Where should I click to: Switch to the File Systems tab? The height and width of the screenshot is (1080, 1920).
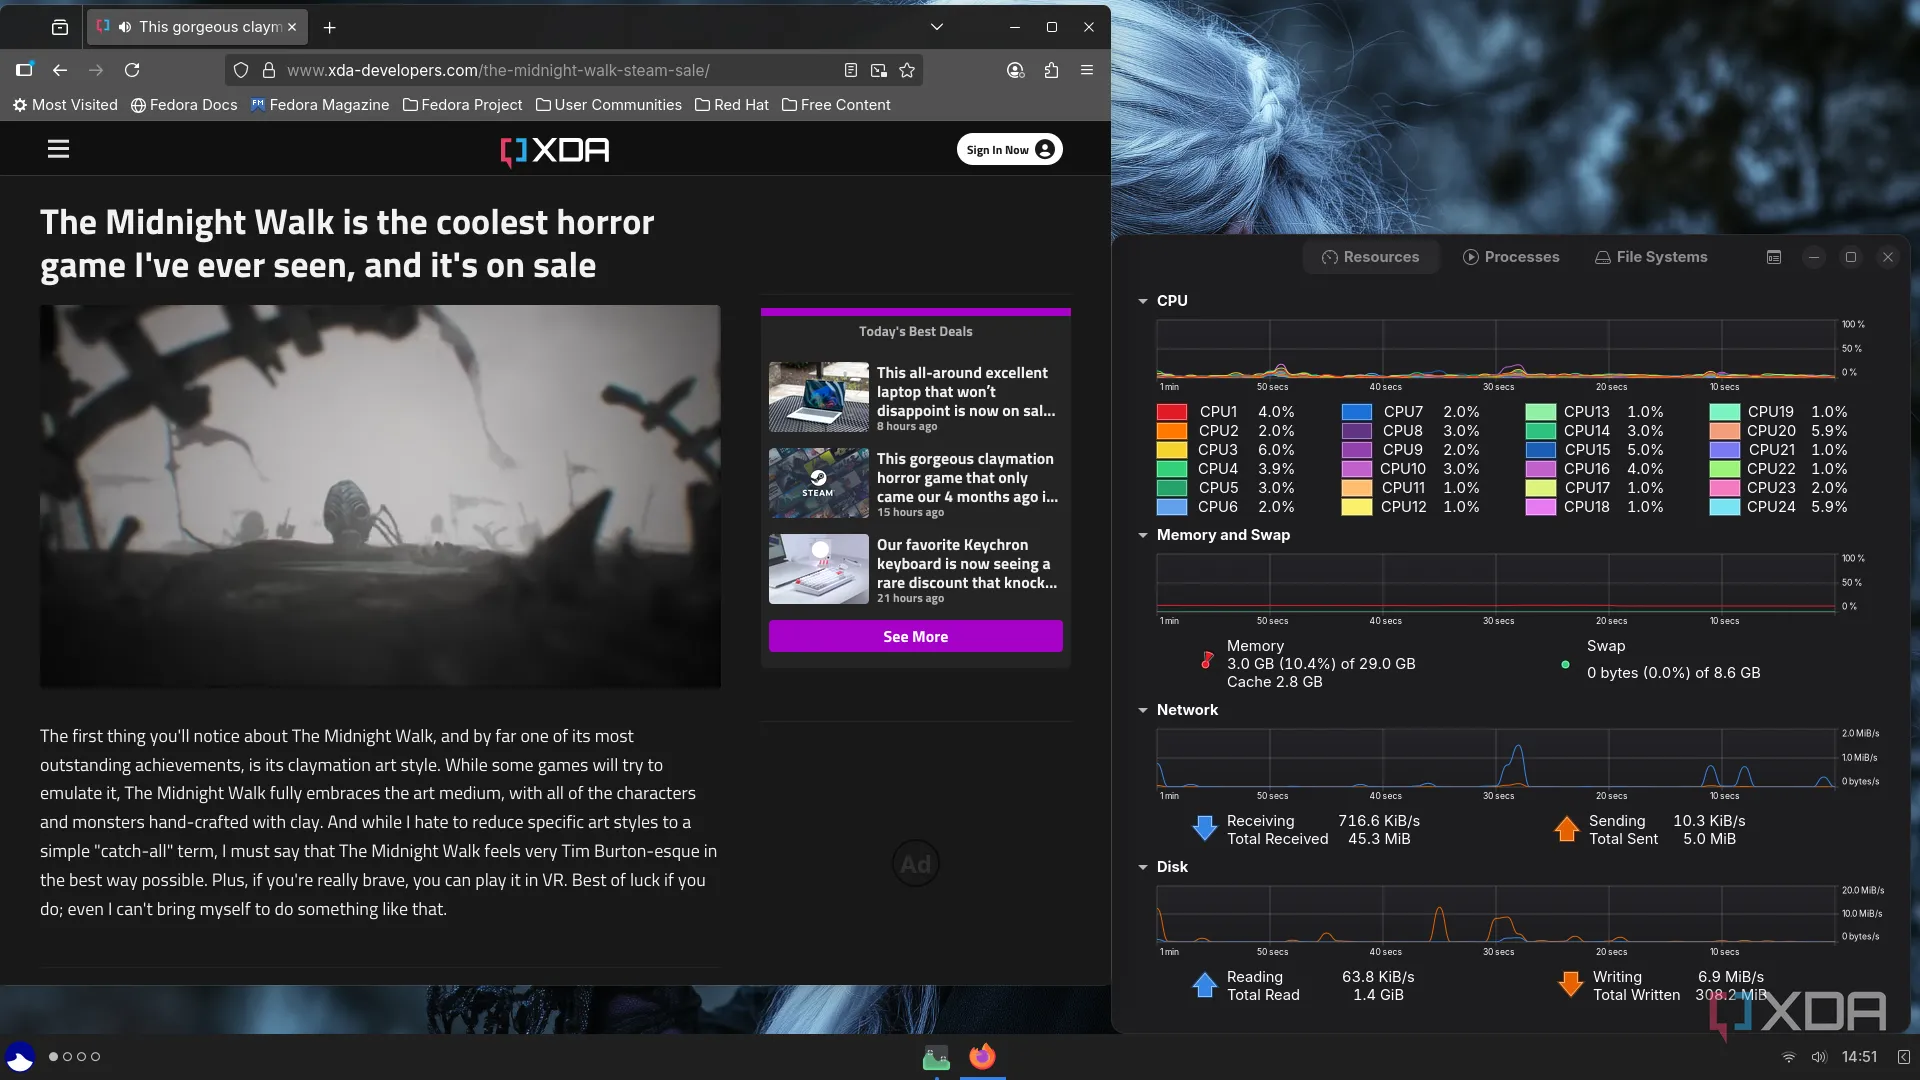(1651, 257)
